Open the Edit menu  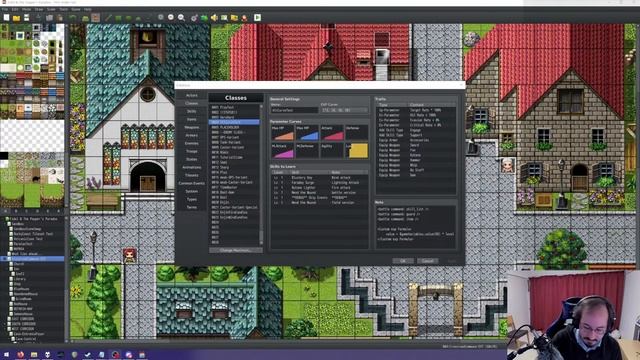point(15,9)
